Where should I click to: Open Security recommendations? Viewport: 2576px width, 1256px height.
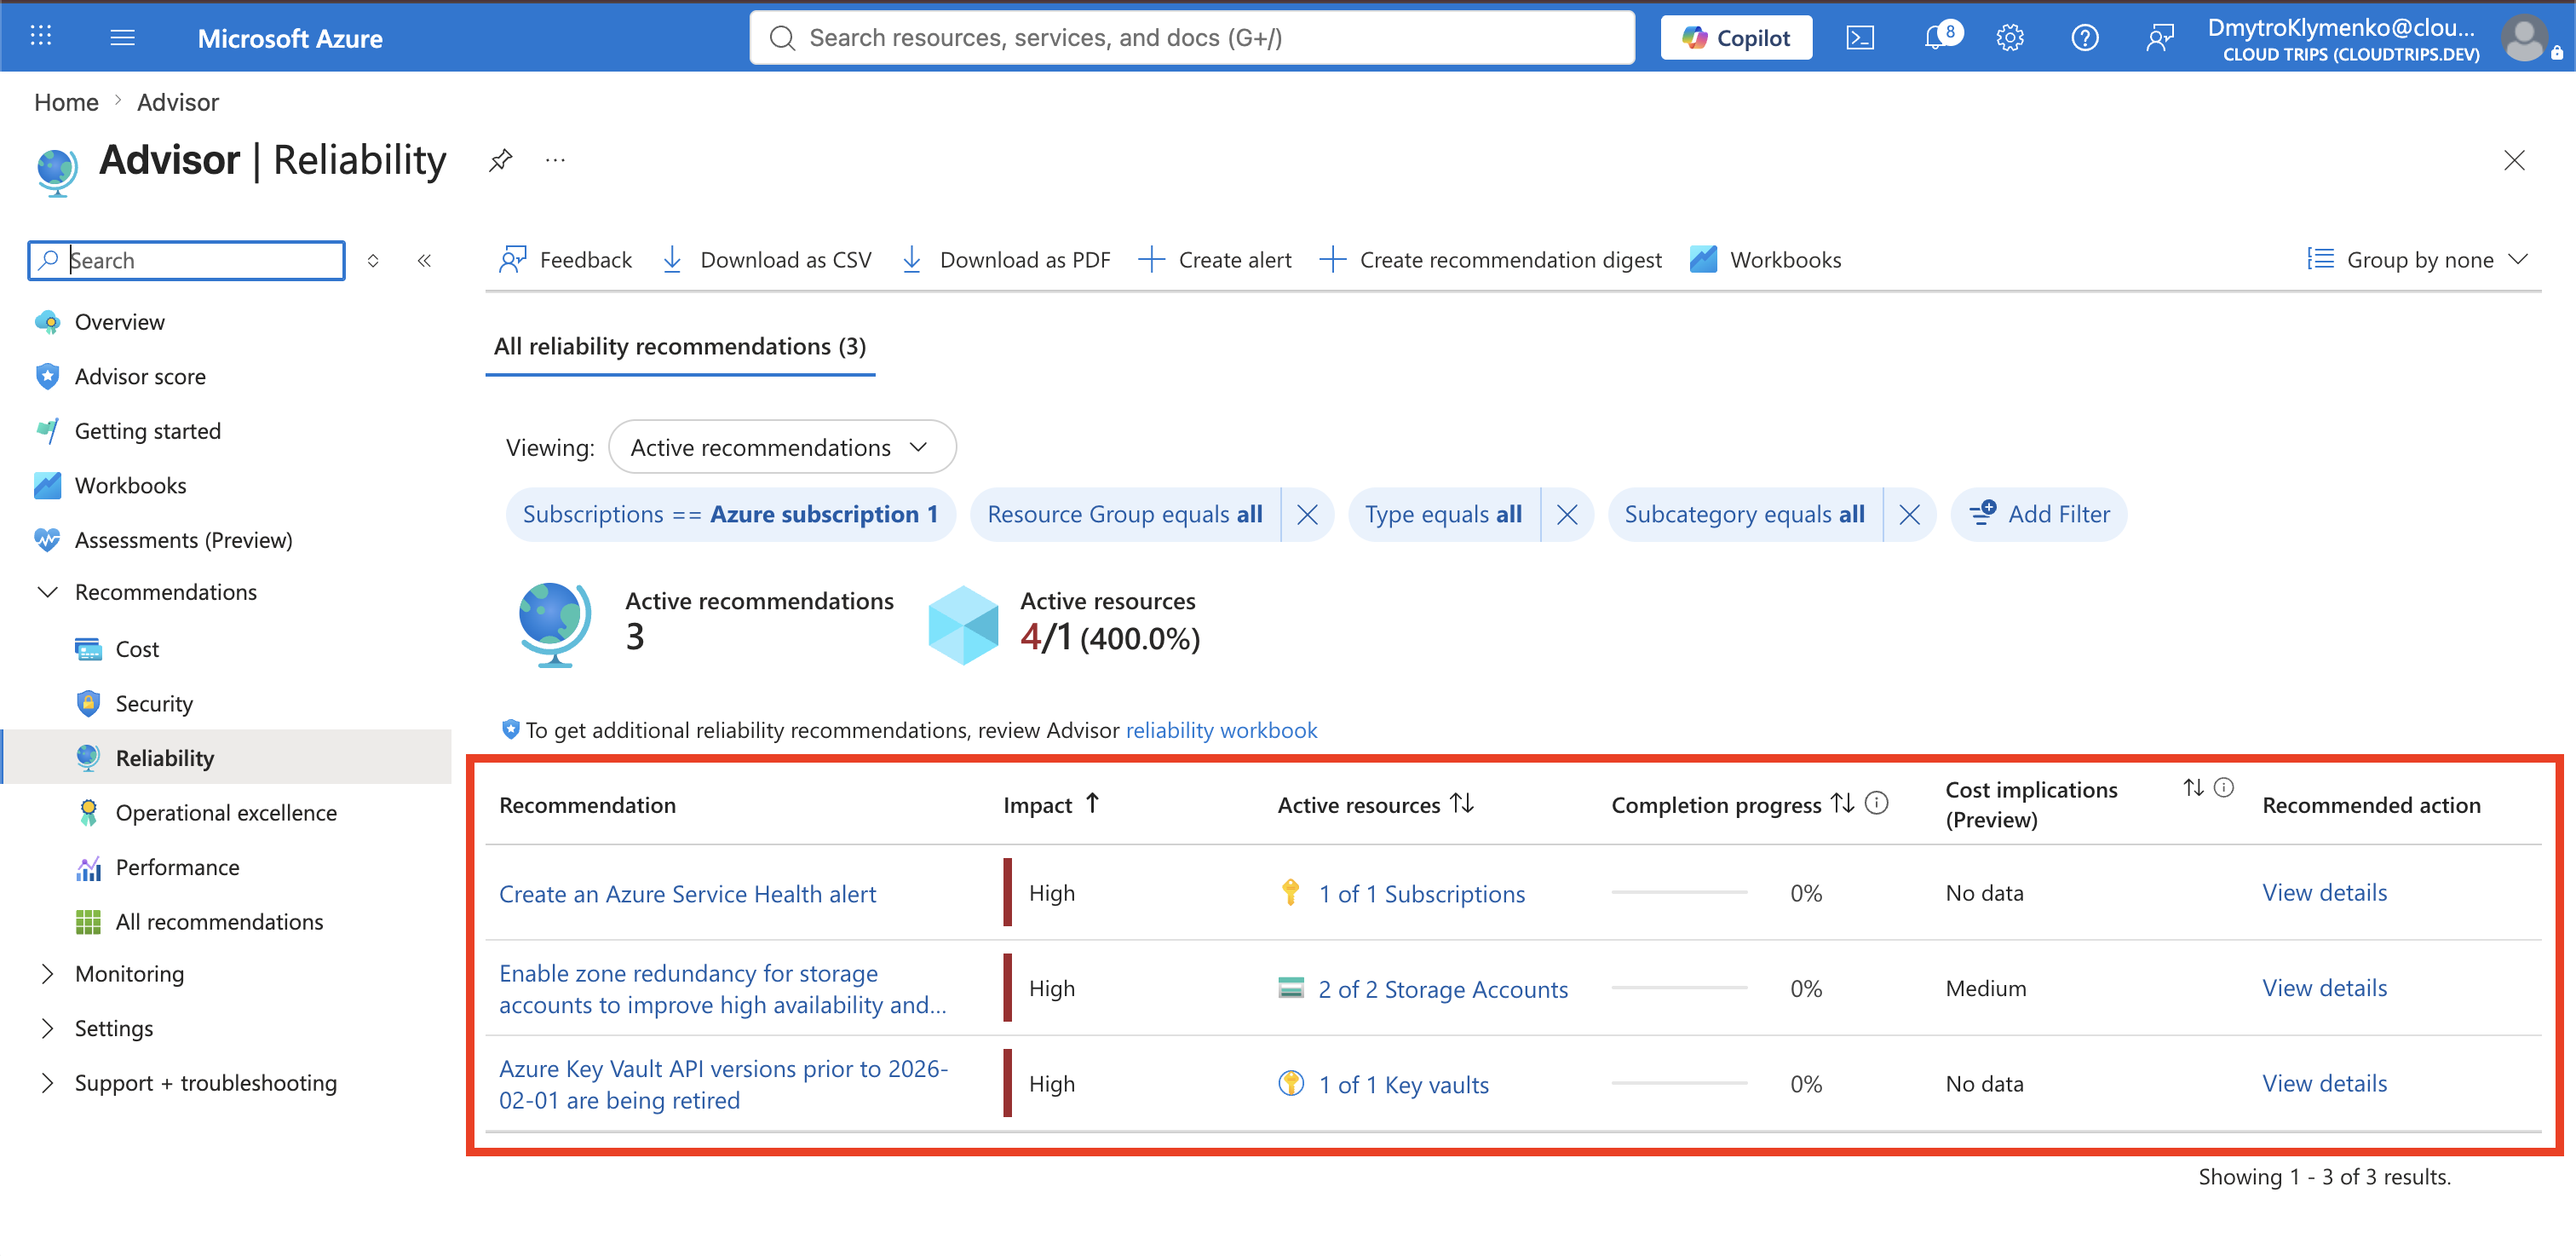coord(154,703)
